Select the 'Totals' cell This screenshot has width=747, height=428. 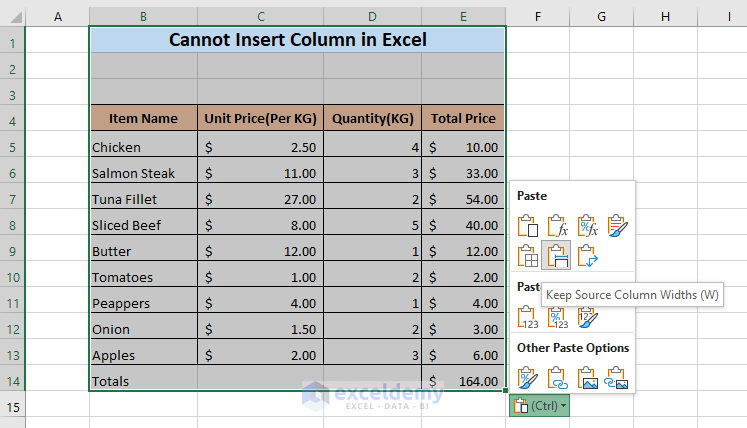click(x=143, y=378)
